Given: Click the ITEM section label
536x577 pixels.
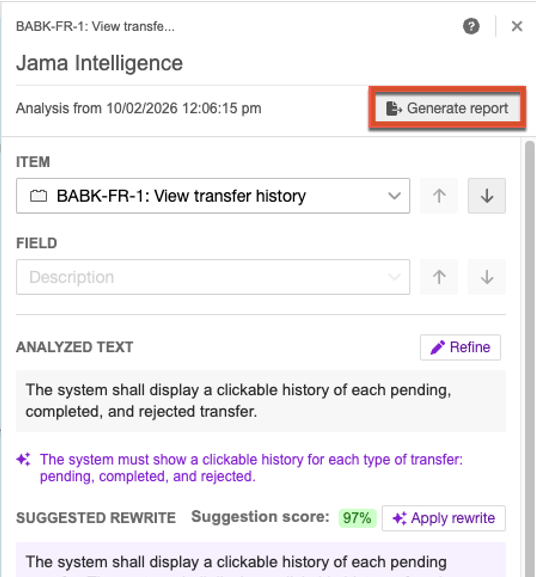Looking at the screenshot, I should [33, 162].
